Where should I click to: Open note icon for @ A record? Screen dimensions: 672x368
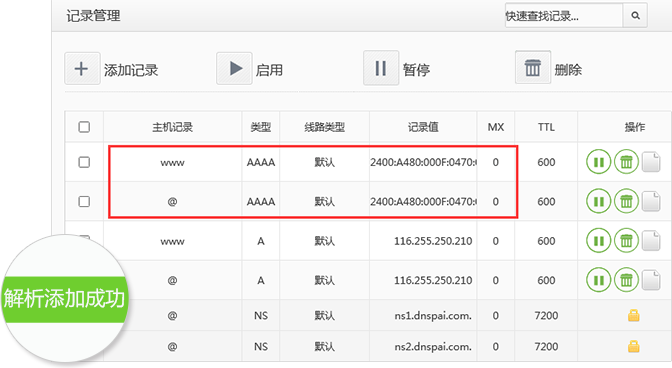651,280
